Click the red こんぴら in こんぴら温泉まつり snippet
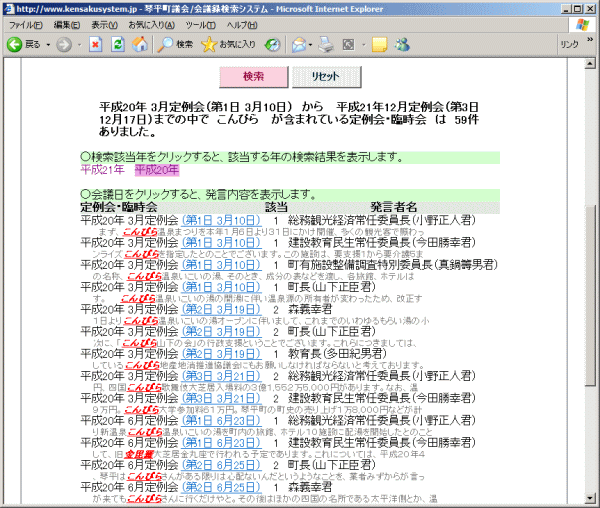Viewport: 600px width, 508px height. (x=140, y=232)
